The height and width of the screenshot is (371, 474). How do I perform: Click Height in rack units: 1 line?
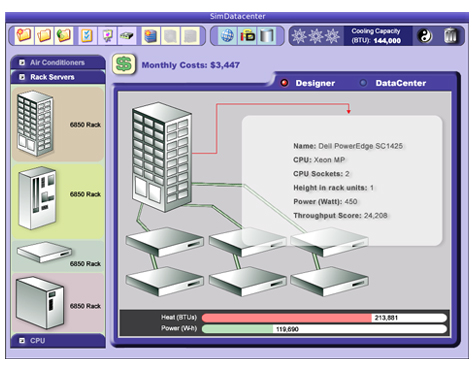333,188
